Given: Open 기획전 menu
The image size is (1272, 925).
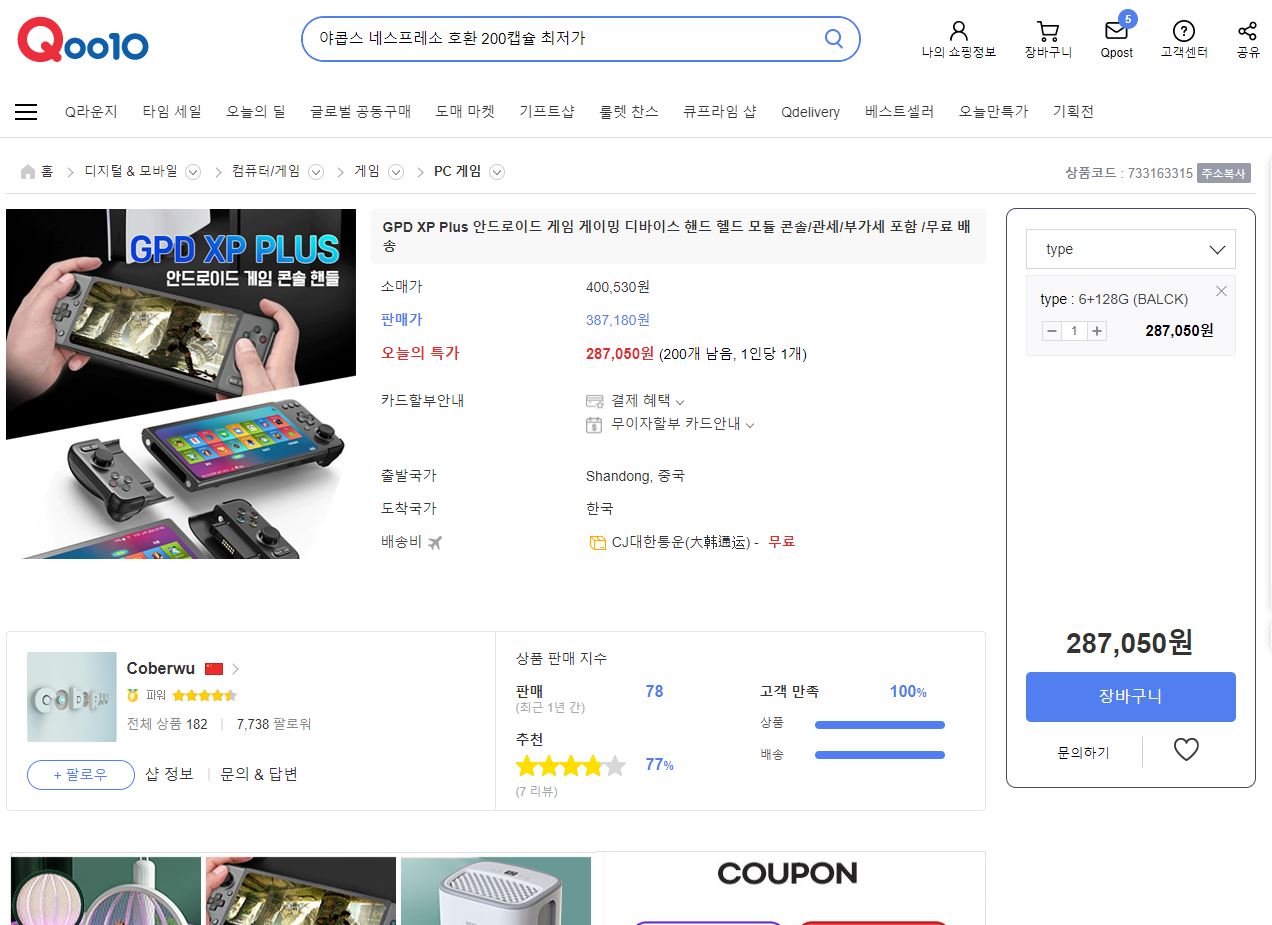Looking at the screenshot, I should (x=1073, y=112).
